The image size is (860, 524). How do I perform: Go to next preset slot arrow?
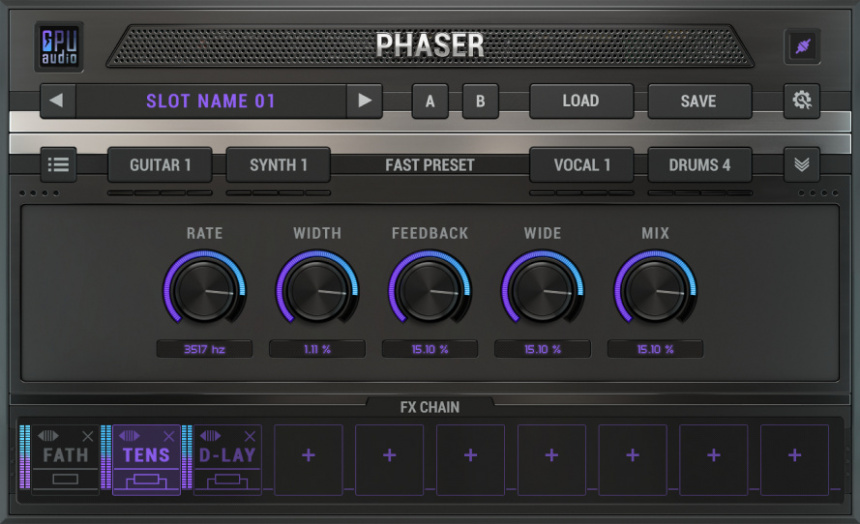coord(364,101)
